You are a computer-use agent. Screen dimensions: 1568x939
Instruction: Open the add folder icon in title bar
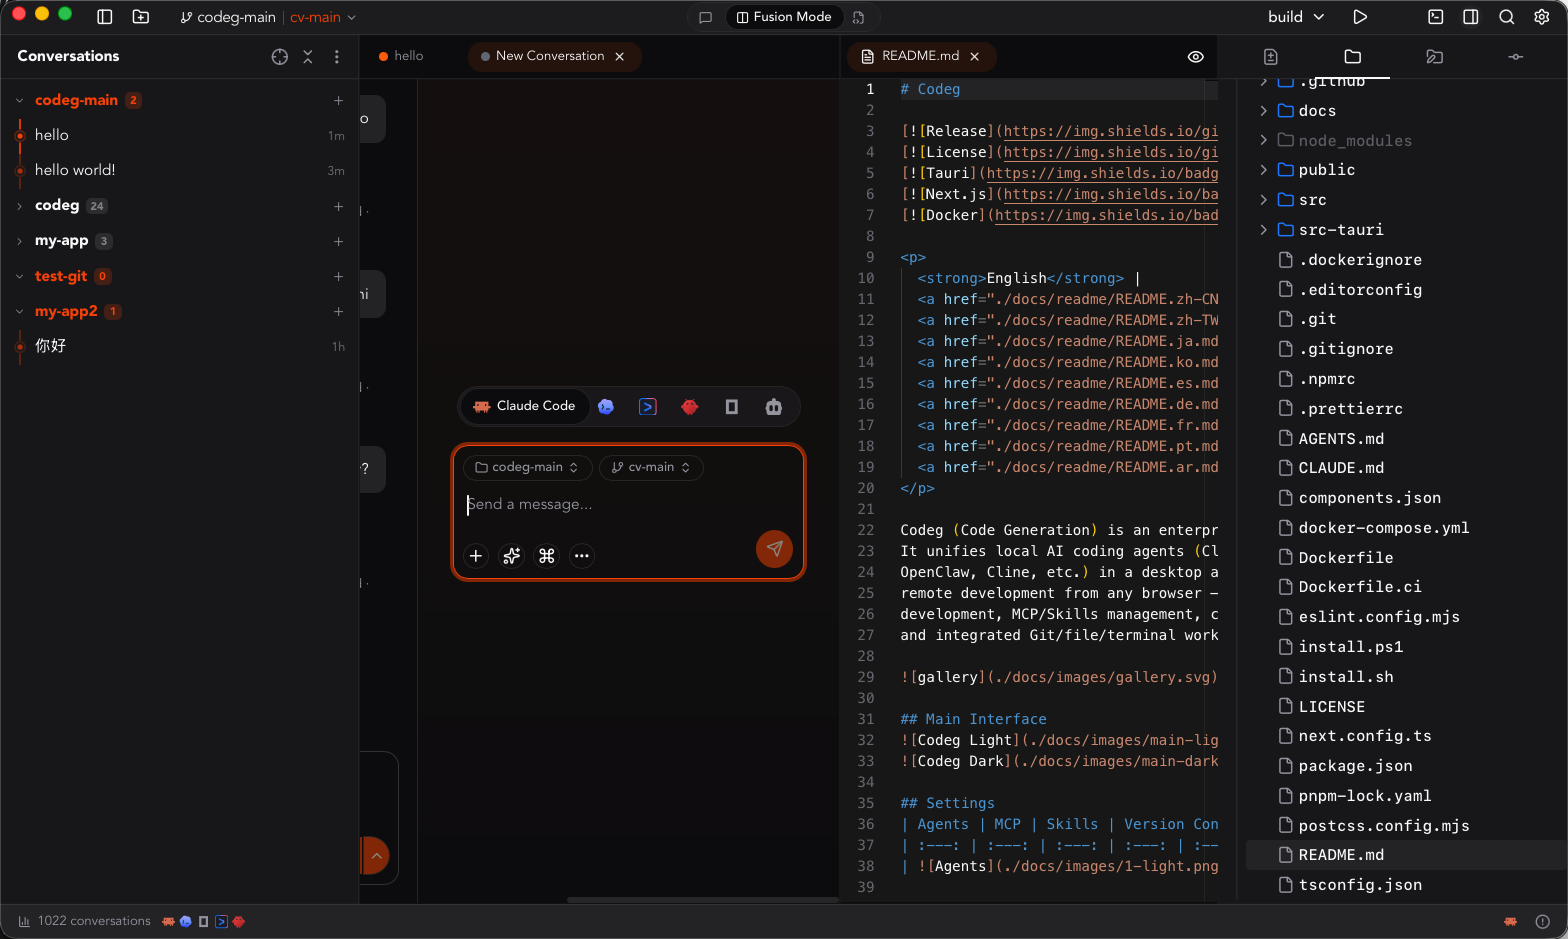[x=141, y=17]
